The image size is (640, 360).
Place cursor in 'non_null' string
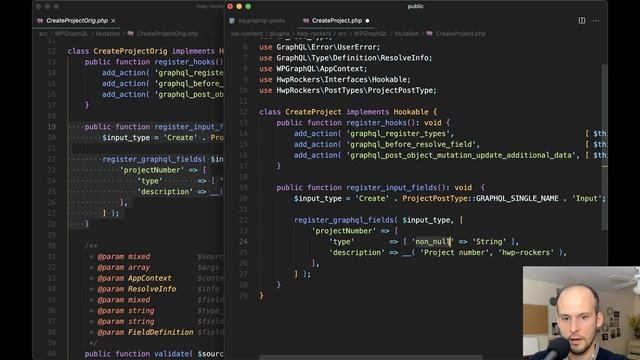[x=433, y=242]
